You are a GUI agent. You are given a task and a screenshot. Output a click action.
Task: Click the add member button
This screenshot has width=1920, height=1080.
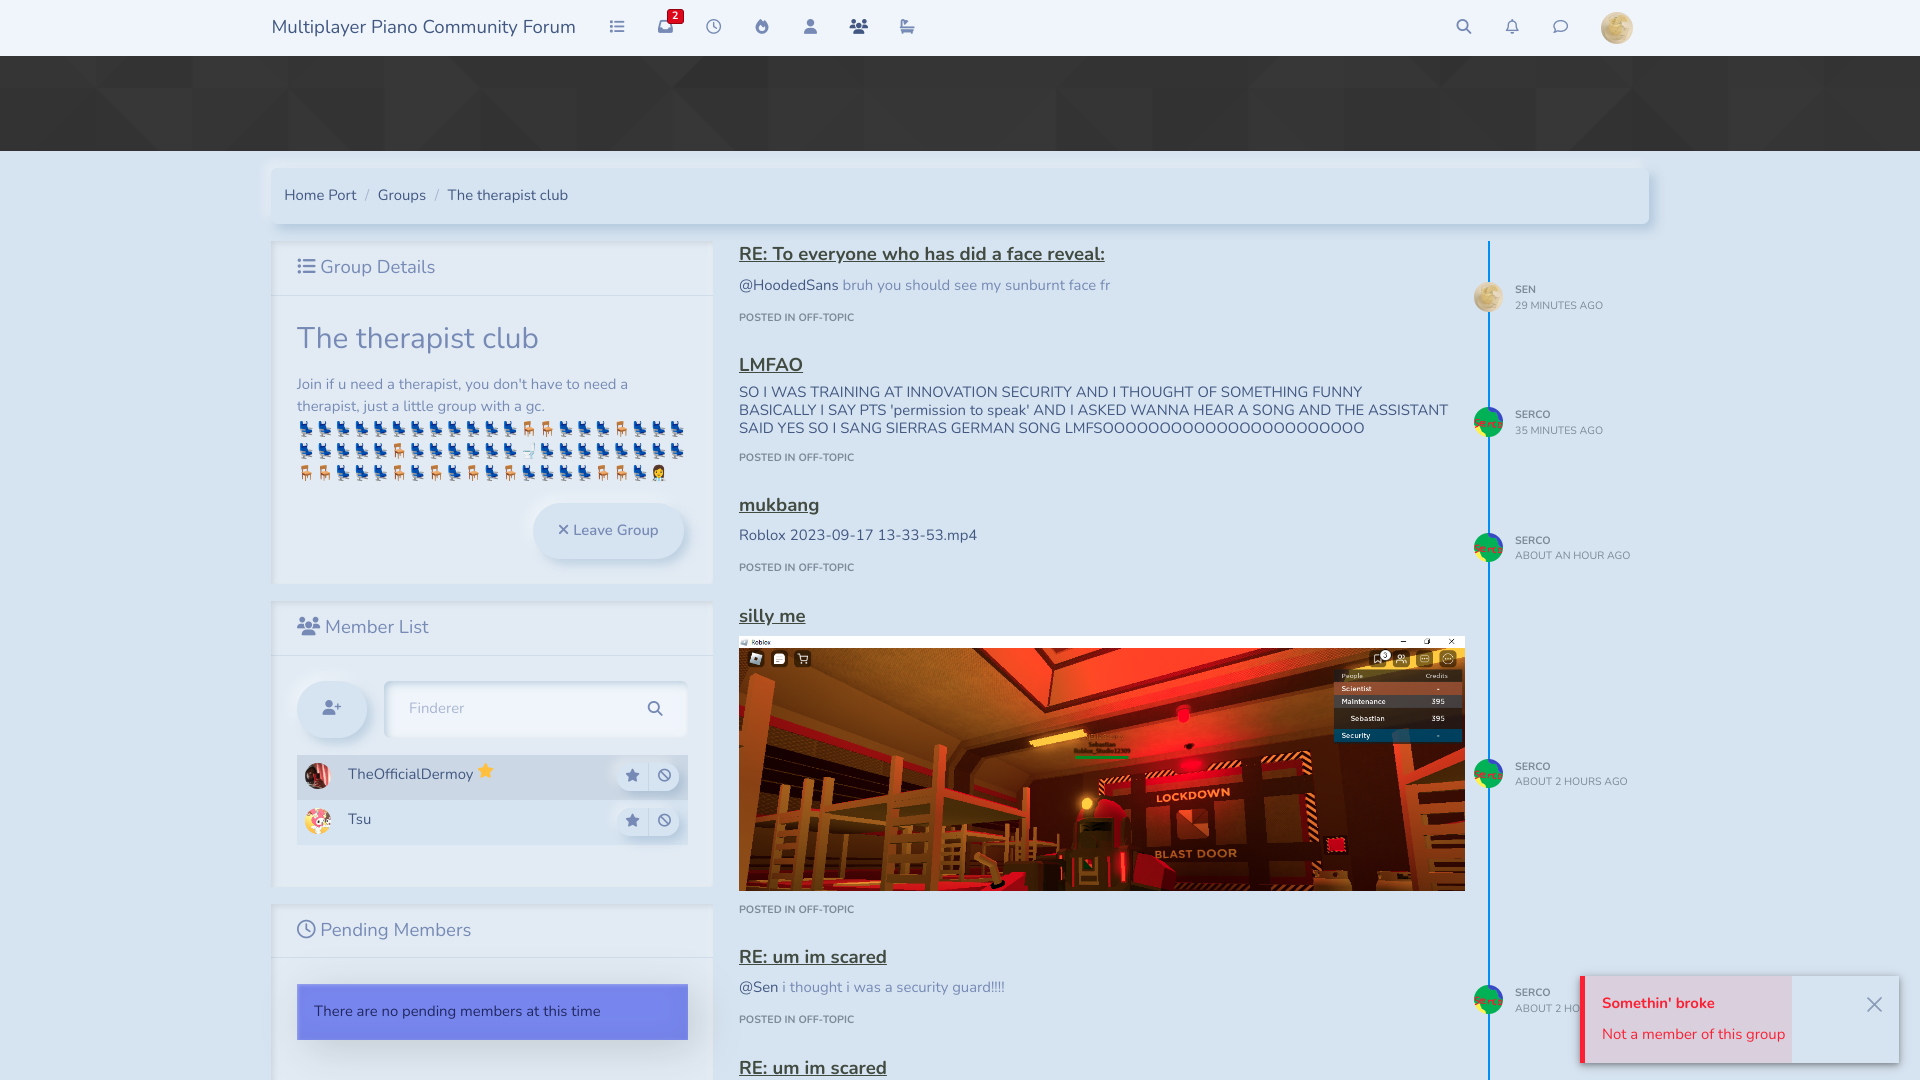[332, 709]
